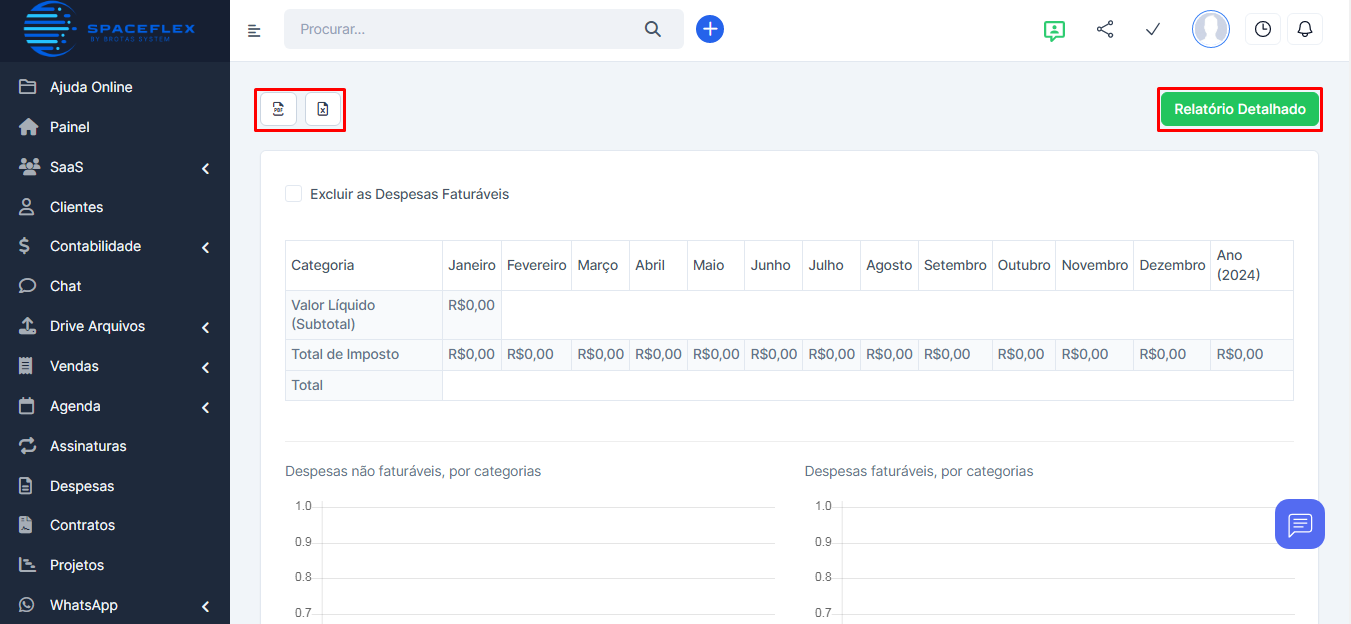Screen dimensions: 1351x624
Task: Open the checkmark tasks icon
Action: (1152, 29)
